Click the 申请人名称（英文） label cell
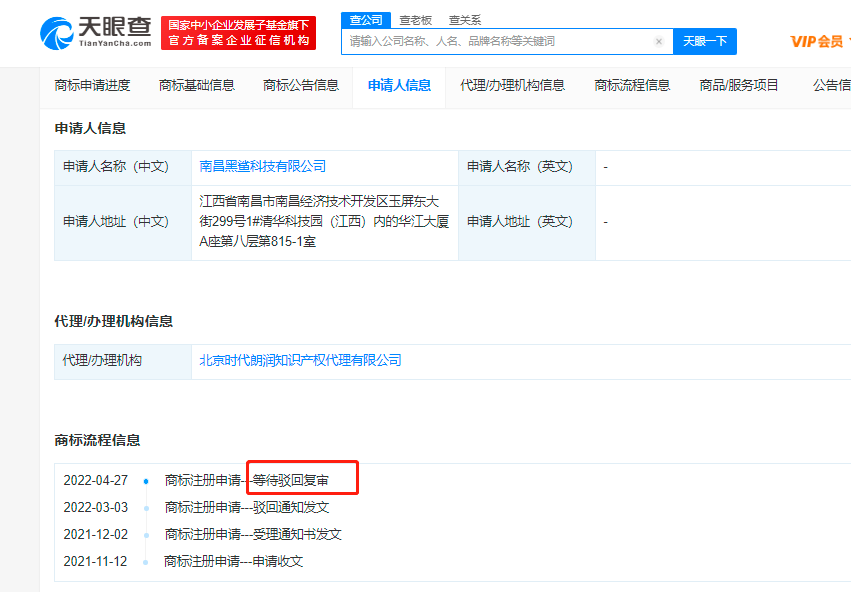The height and width of the screenshot is (592, 851). coord(526,168)
